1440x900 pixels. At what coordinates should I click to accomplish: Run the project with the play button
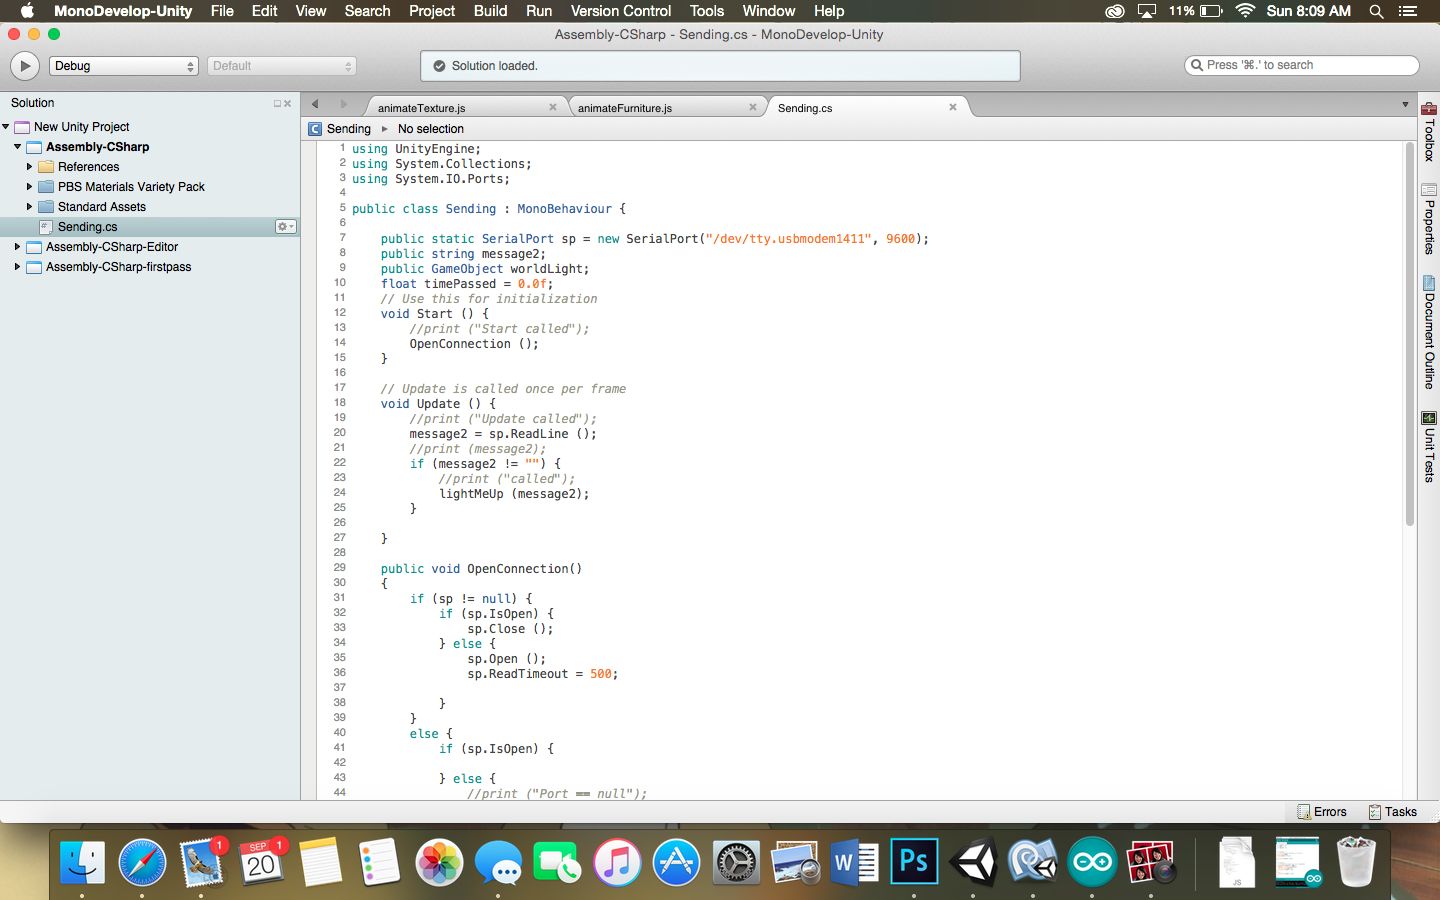coord(24,66)
